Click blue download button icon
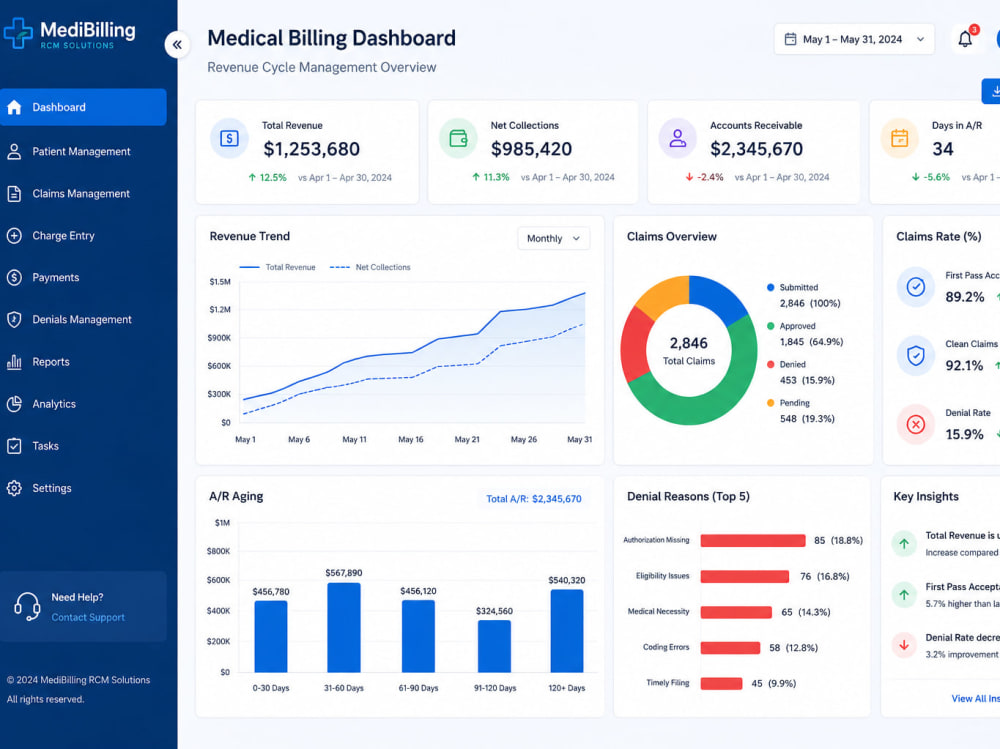The height and width of the screenshot is (749, 1000). coord(994,91)
